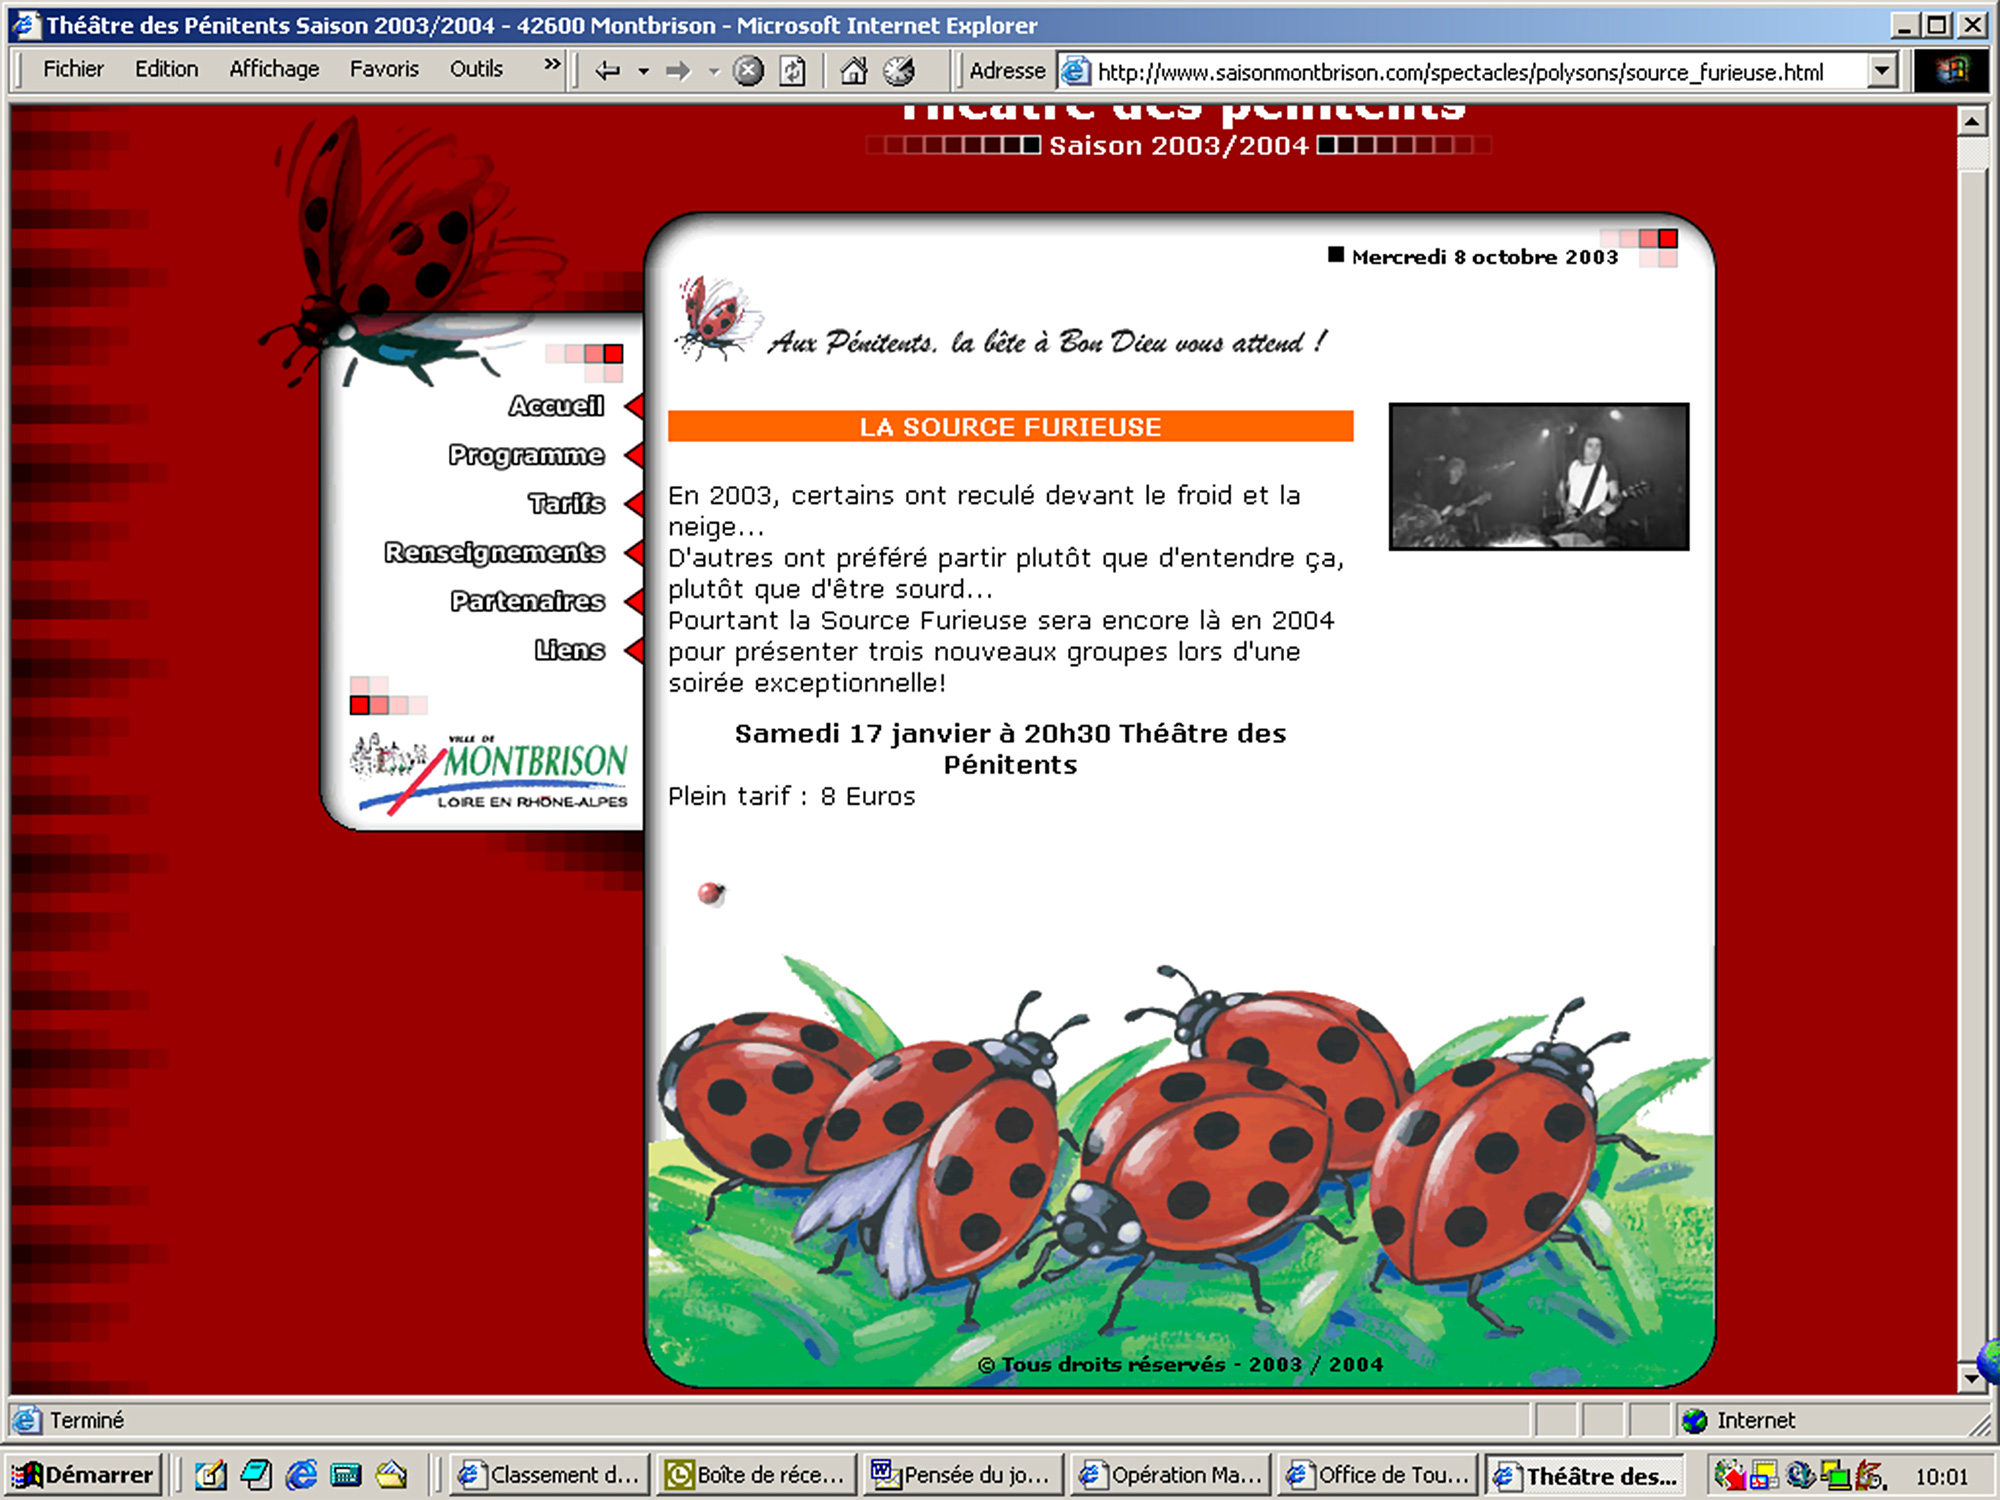Expand the hidden menu items chevron

pos(552,66)
